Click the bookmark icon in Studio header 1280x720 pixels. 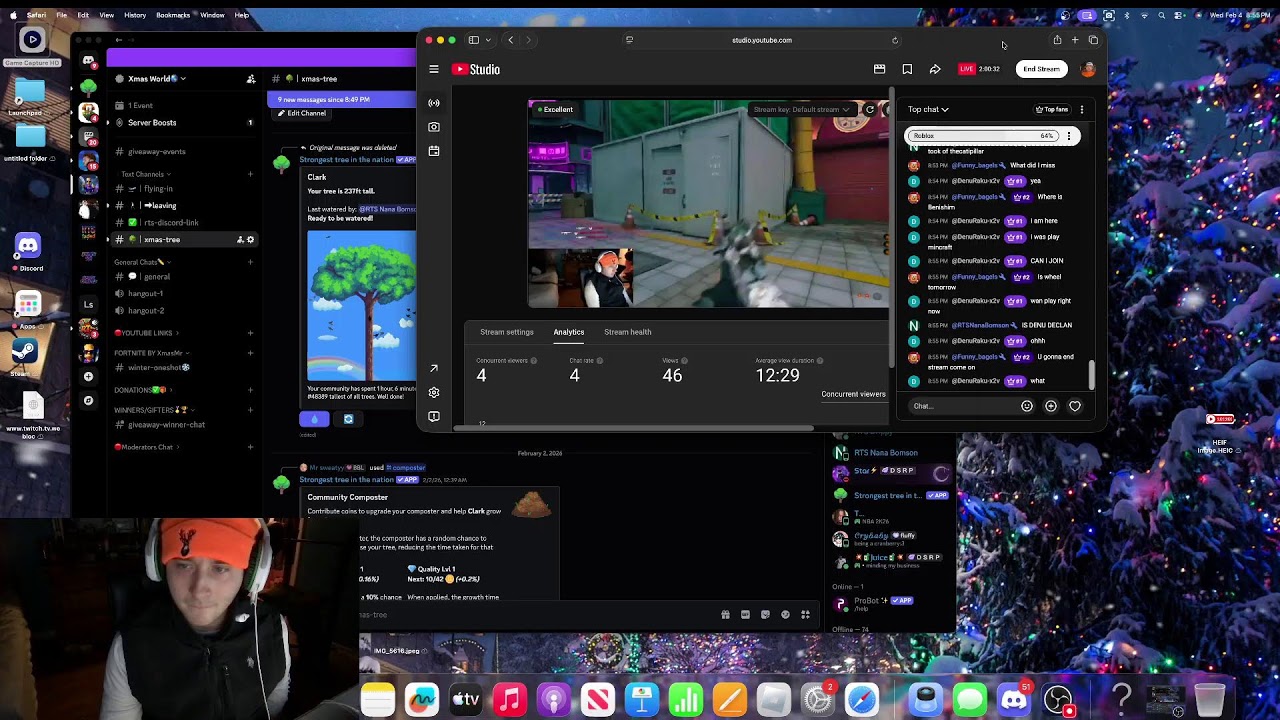[907, 69]
